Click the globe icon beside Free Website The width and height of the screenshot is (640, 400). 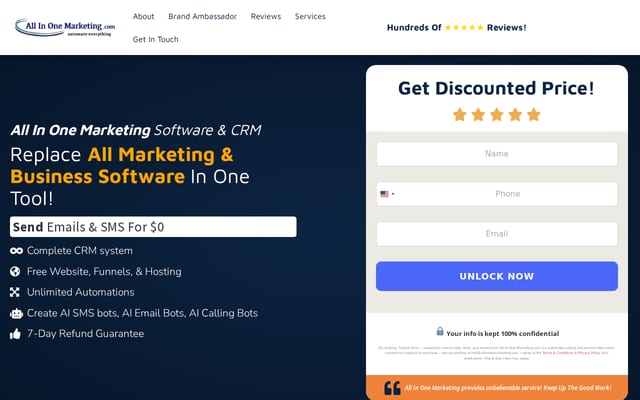15,271
